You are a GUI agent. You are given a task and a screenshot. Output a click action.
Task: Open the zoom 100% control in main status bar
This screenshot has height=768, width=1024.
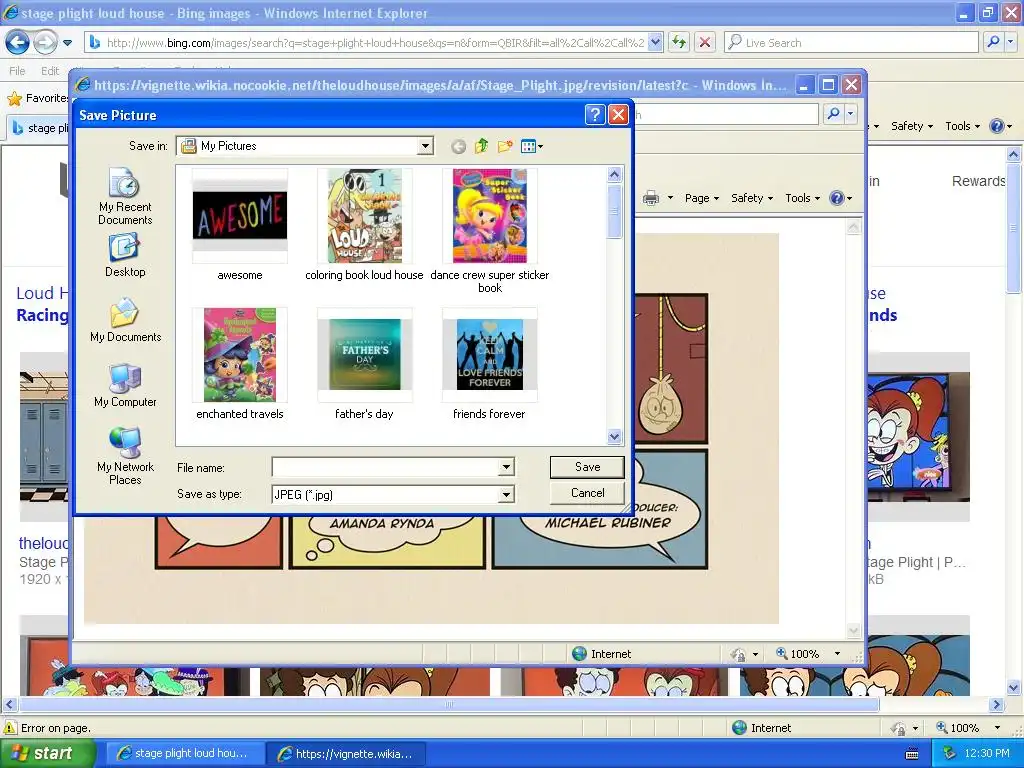pos(968,728)
